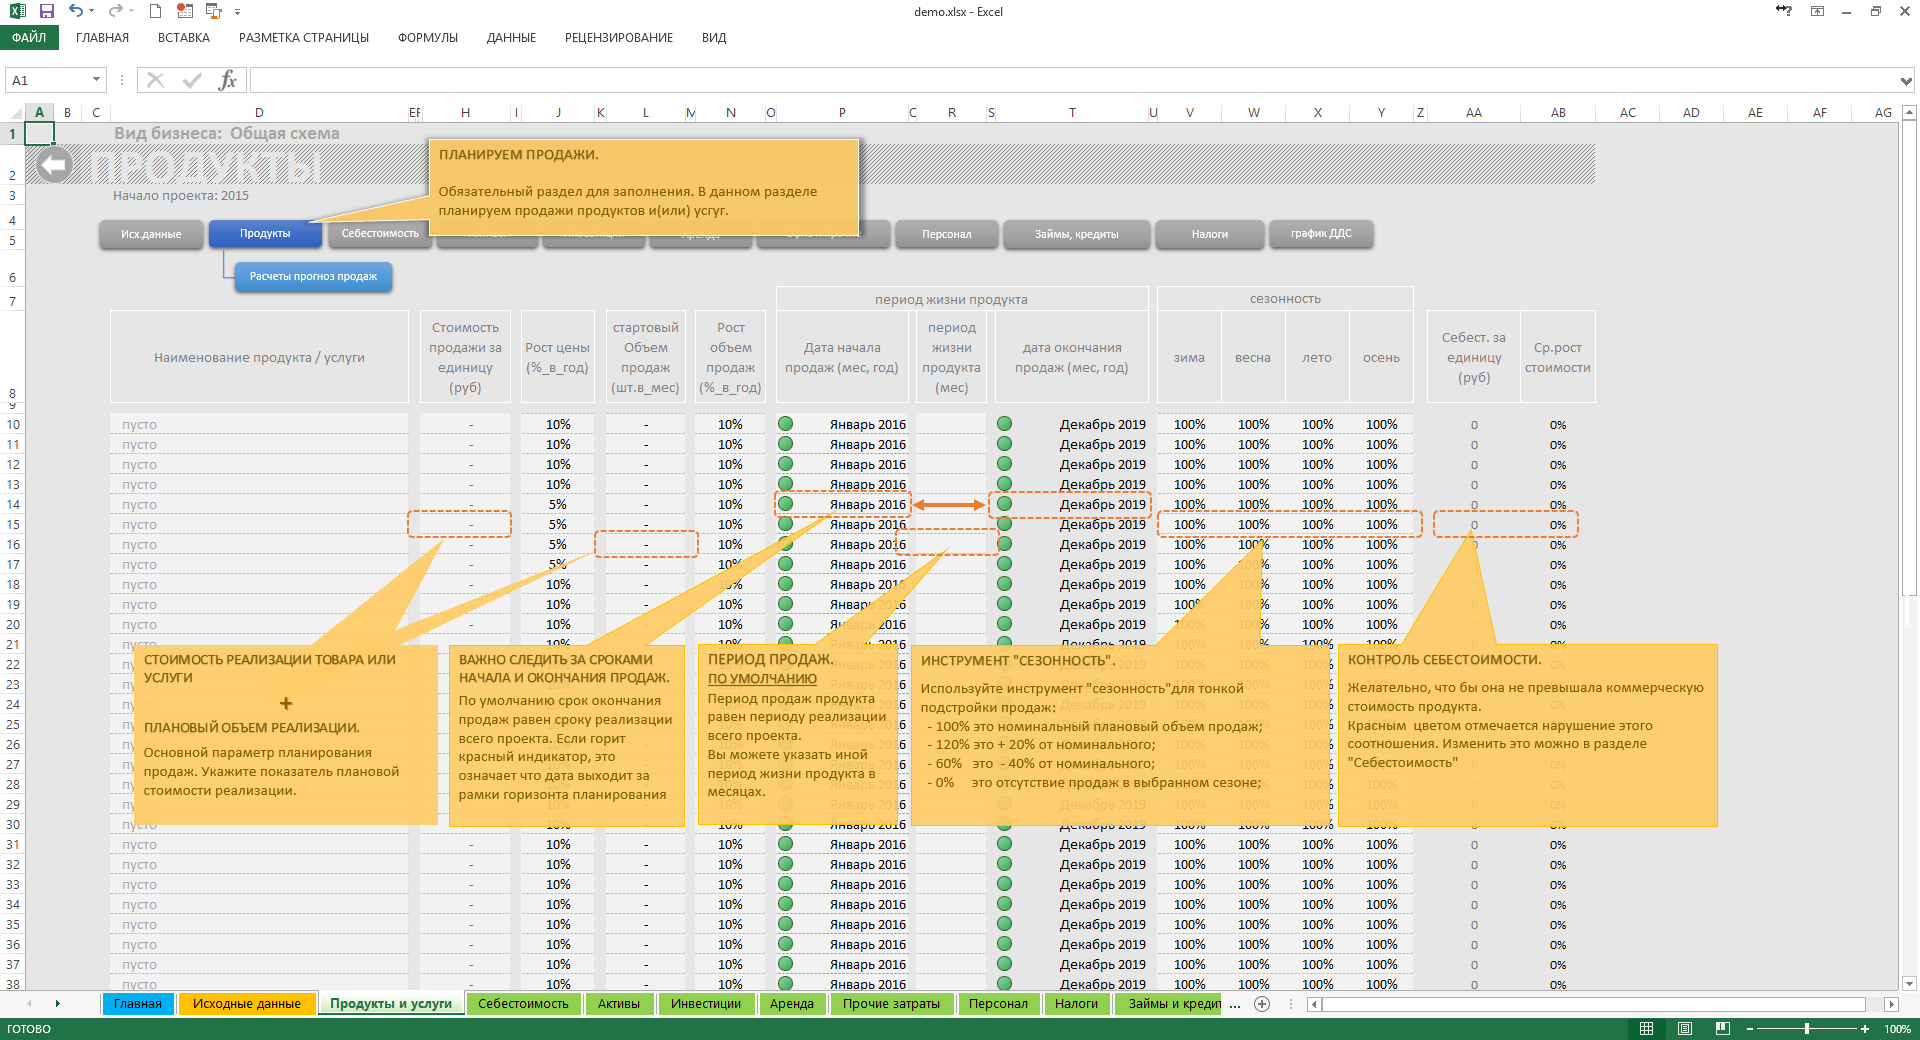This screenshot has height=1040, width=1920.
Task: Select column header P
Action: pos(842,112)
